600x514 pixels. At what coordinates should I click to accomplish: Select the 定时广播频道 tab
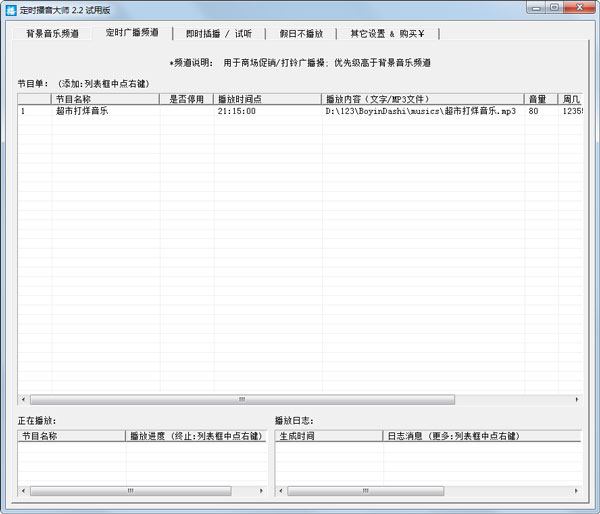[x=132, y=33]
